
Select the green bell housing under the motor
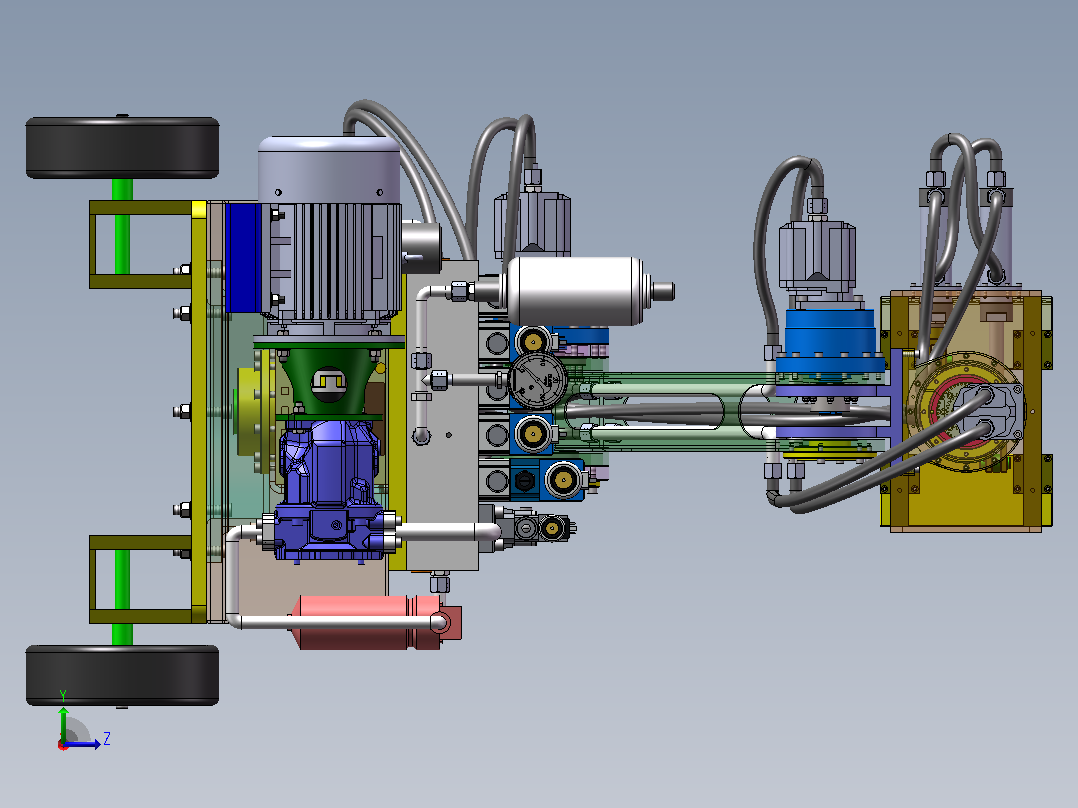point(329,380)
